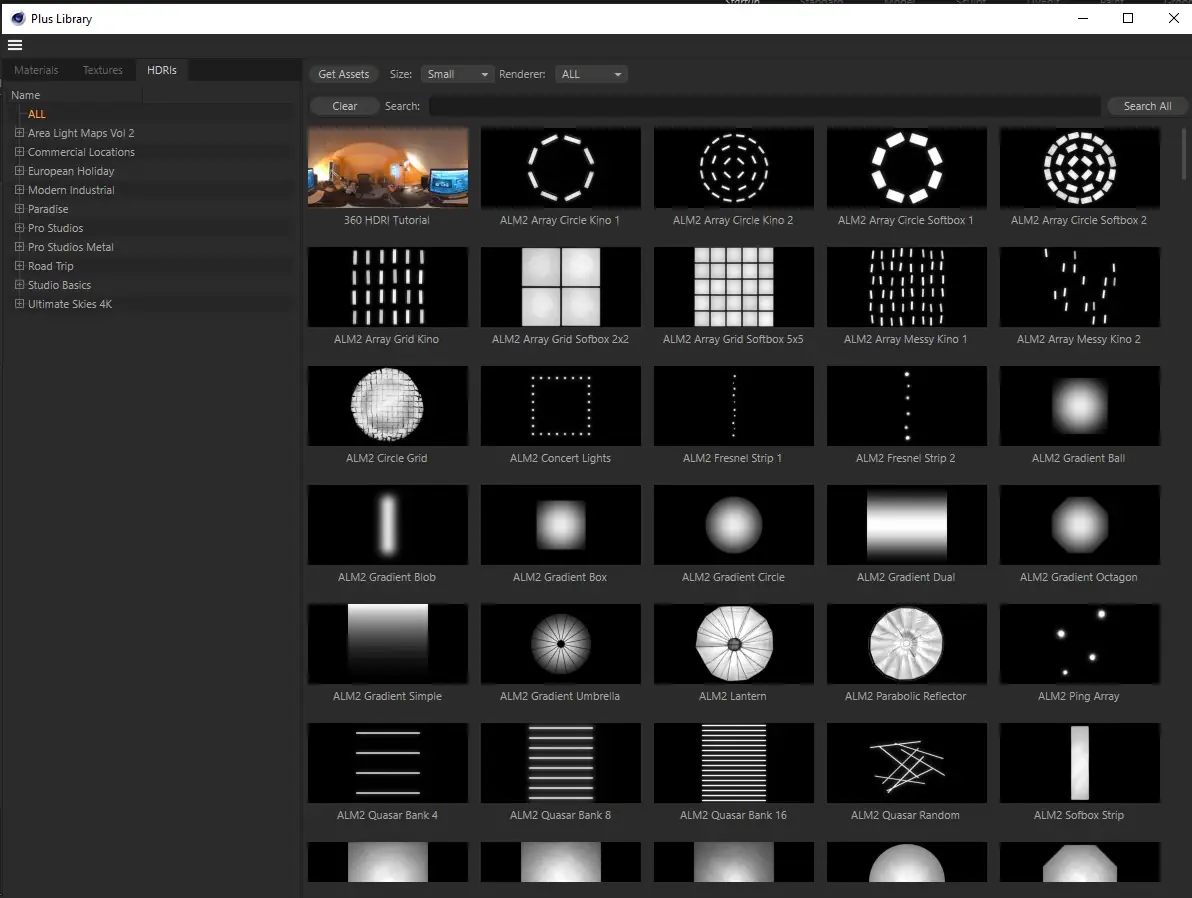
Task: Select ALM2 Gradient Dual thumbnail
Action: [x=907, y=525]
